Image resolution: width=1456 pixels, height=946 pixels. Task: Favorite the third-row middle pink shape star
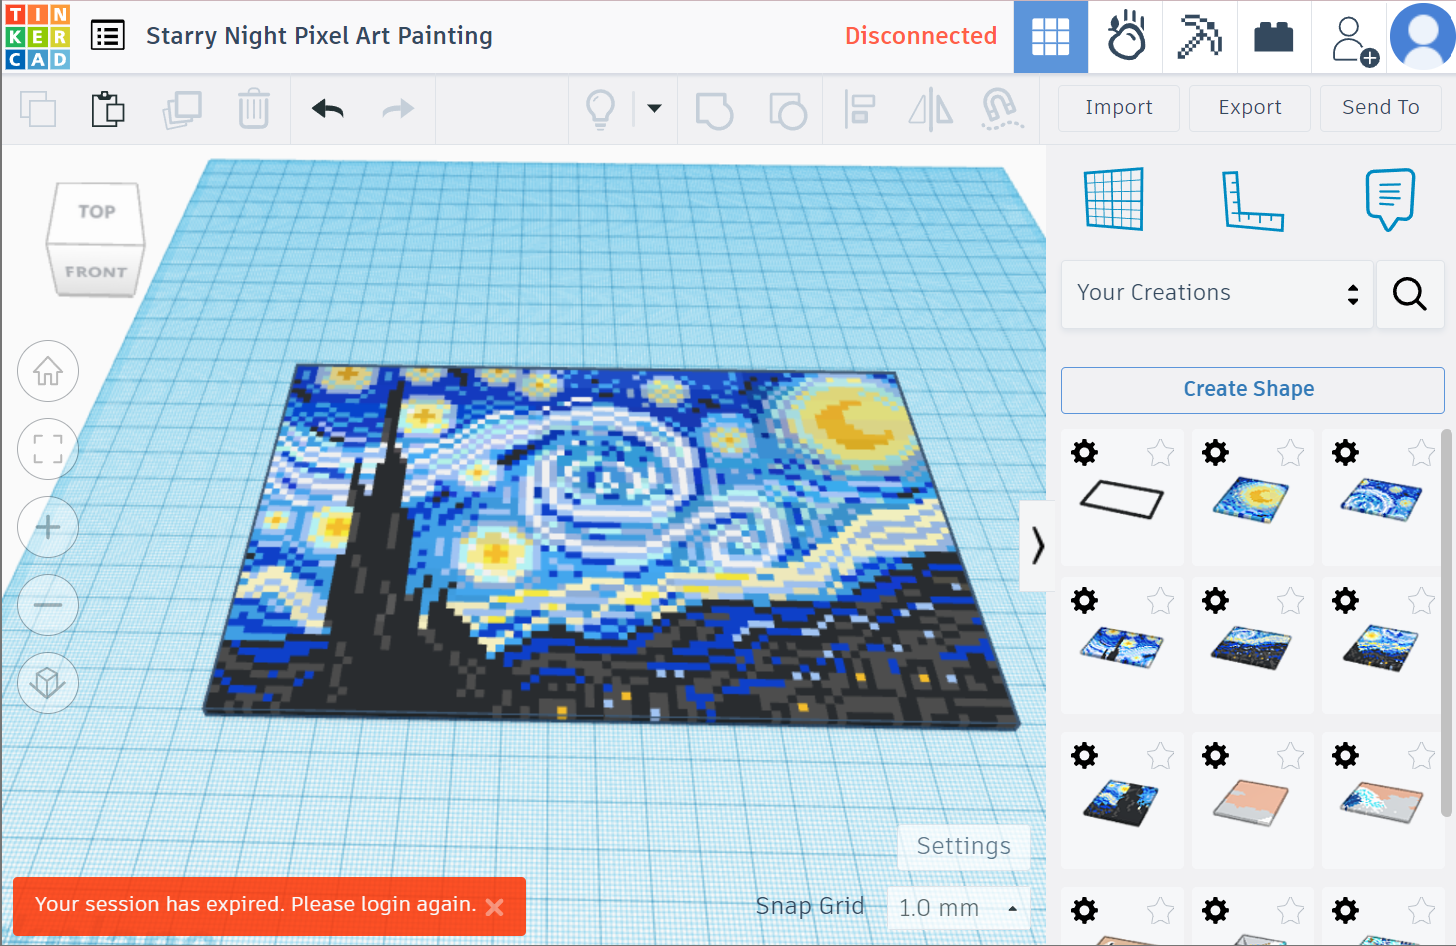pos(1290,756)
